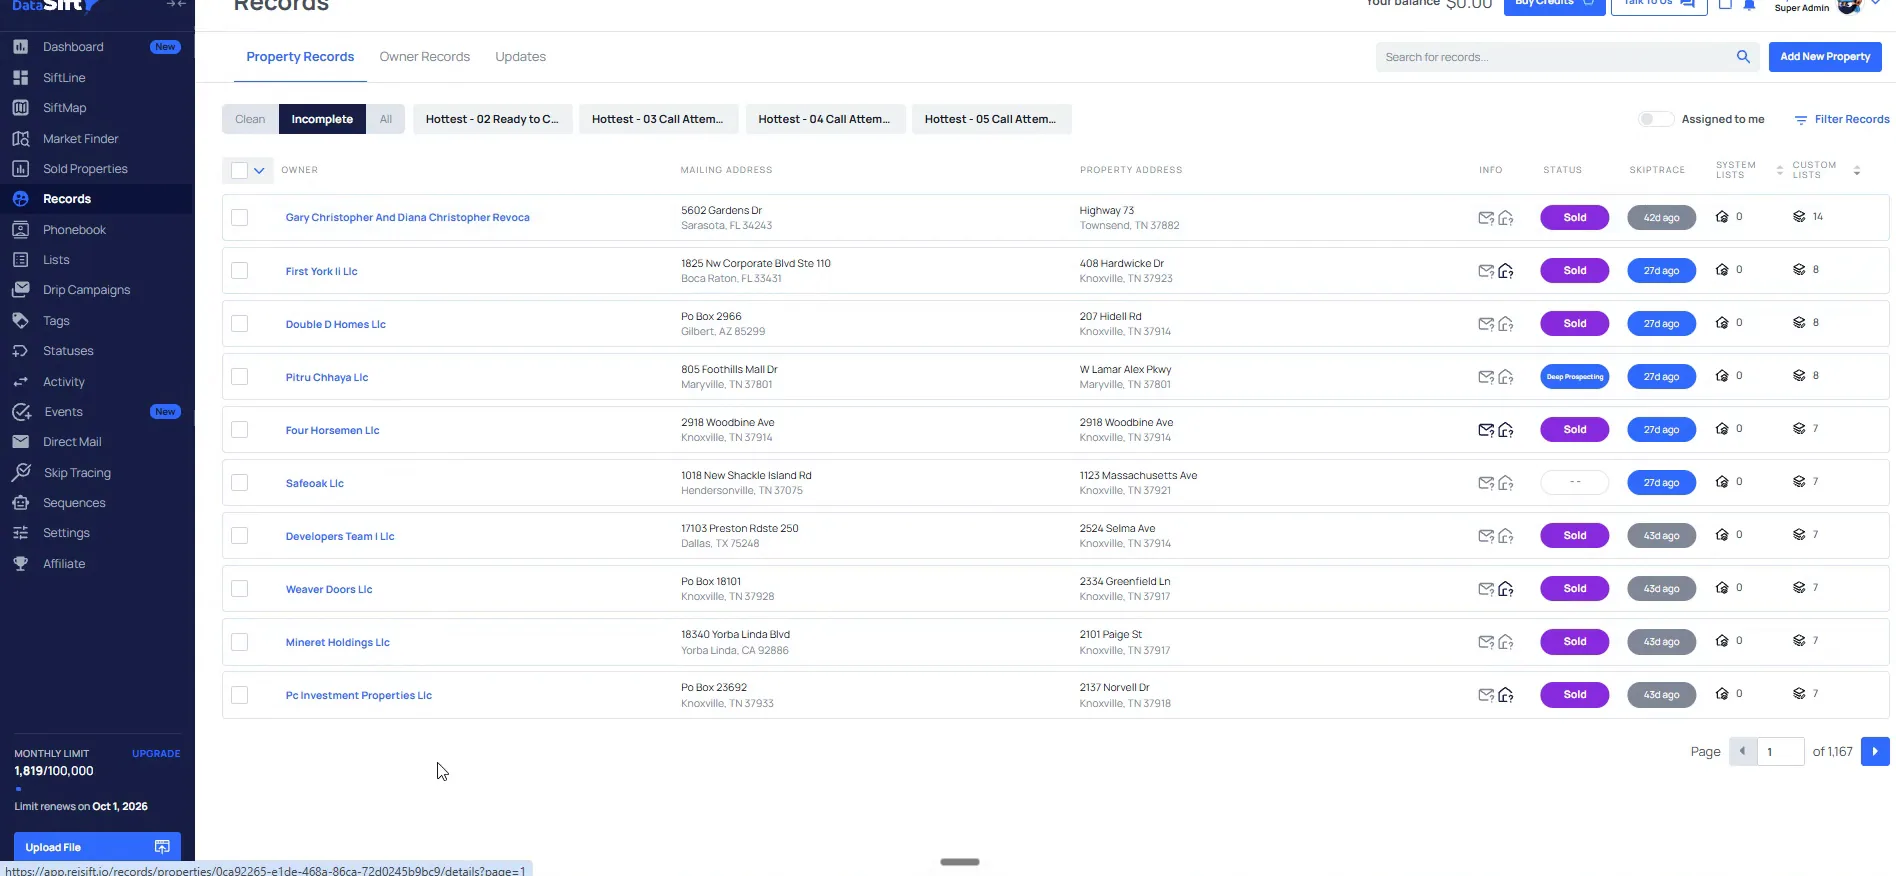Sort by Custom Lists column arrows
1896x876 pixels.
1857,171
